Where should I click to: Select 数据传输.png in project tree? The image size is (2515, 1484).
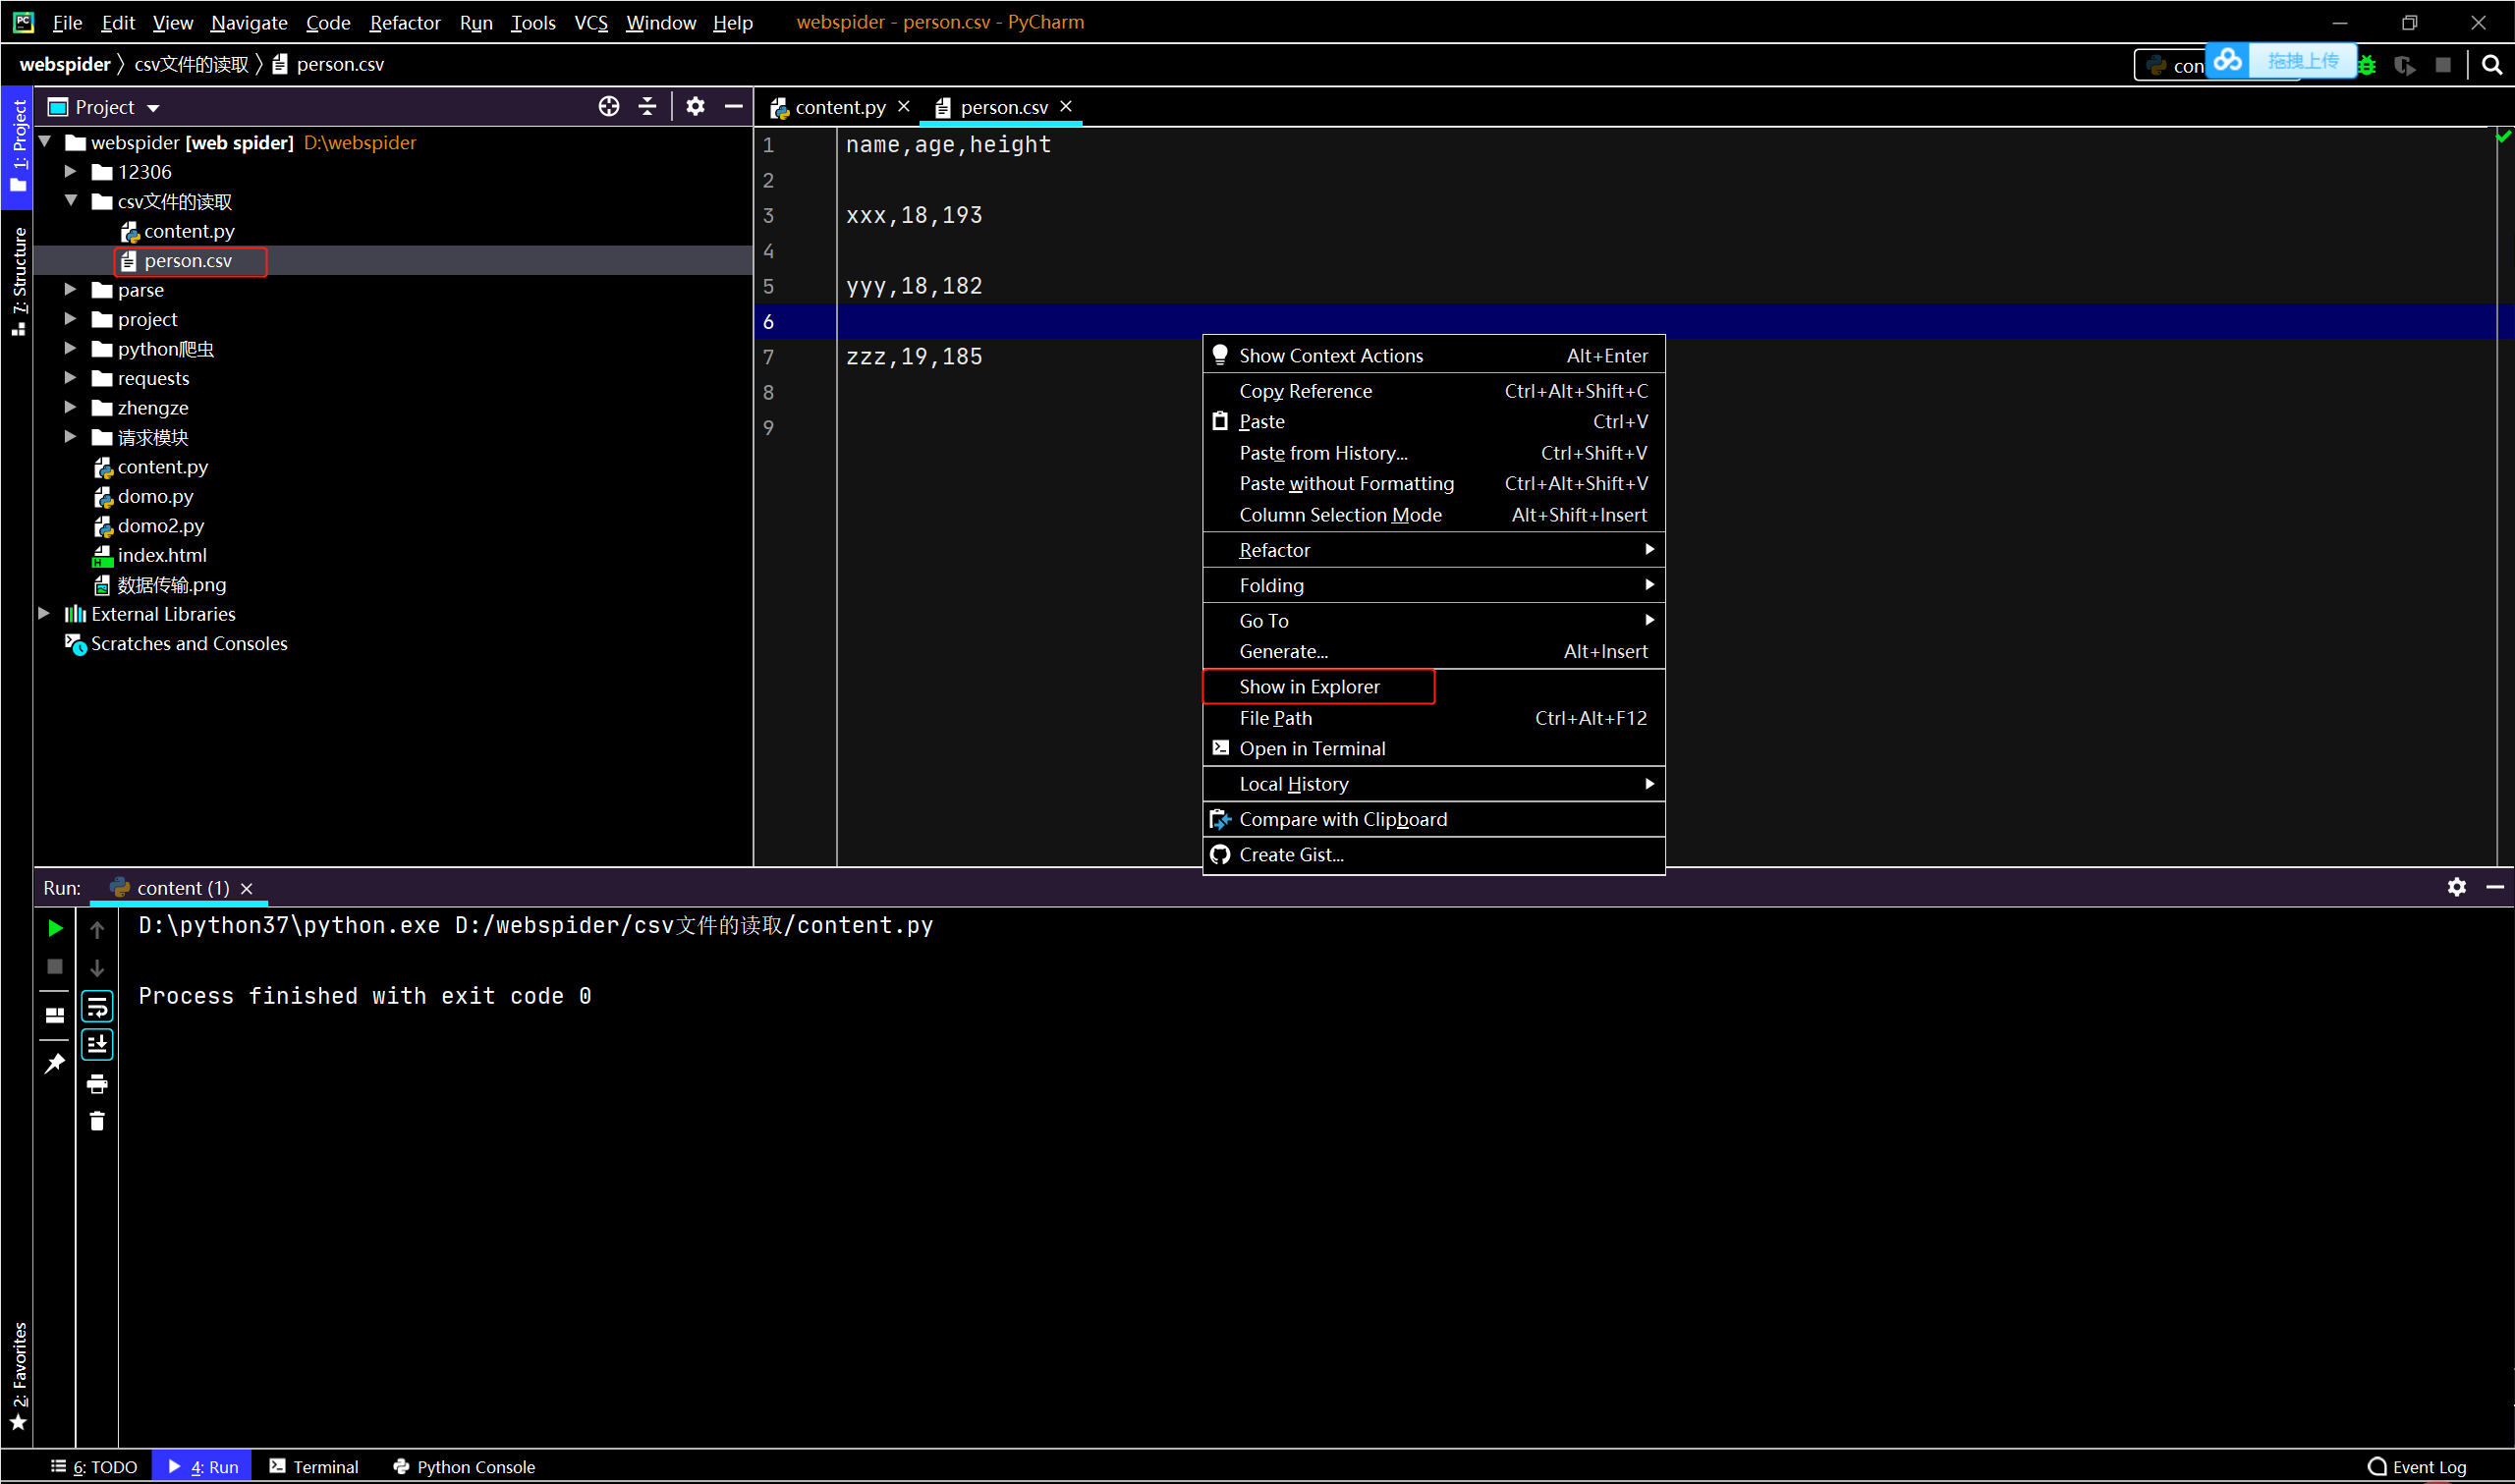171,584
